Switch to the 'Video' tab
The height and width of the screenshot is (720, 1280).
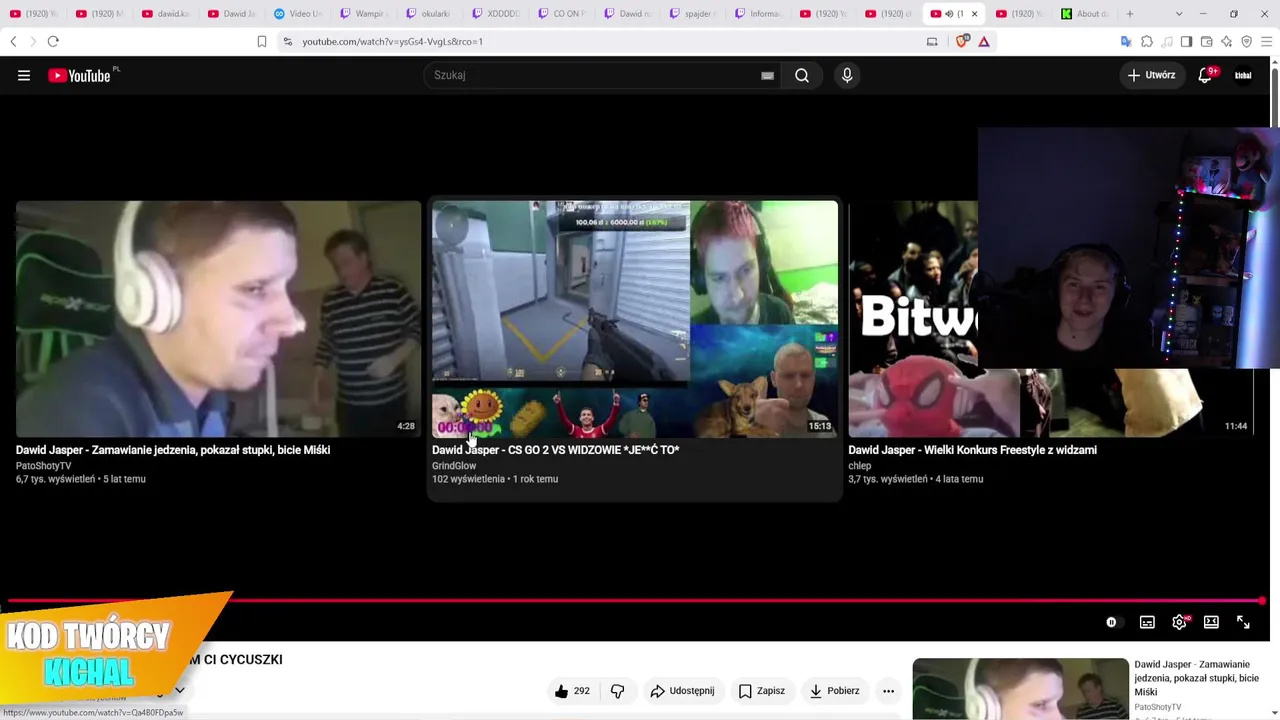[x=297, y=14]
